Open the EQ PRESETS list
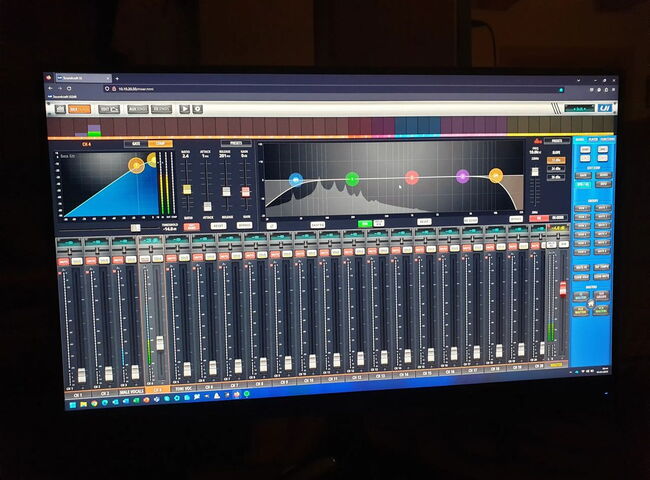This screenshot has width=650, height=480. (556, 141)
